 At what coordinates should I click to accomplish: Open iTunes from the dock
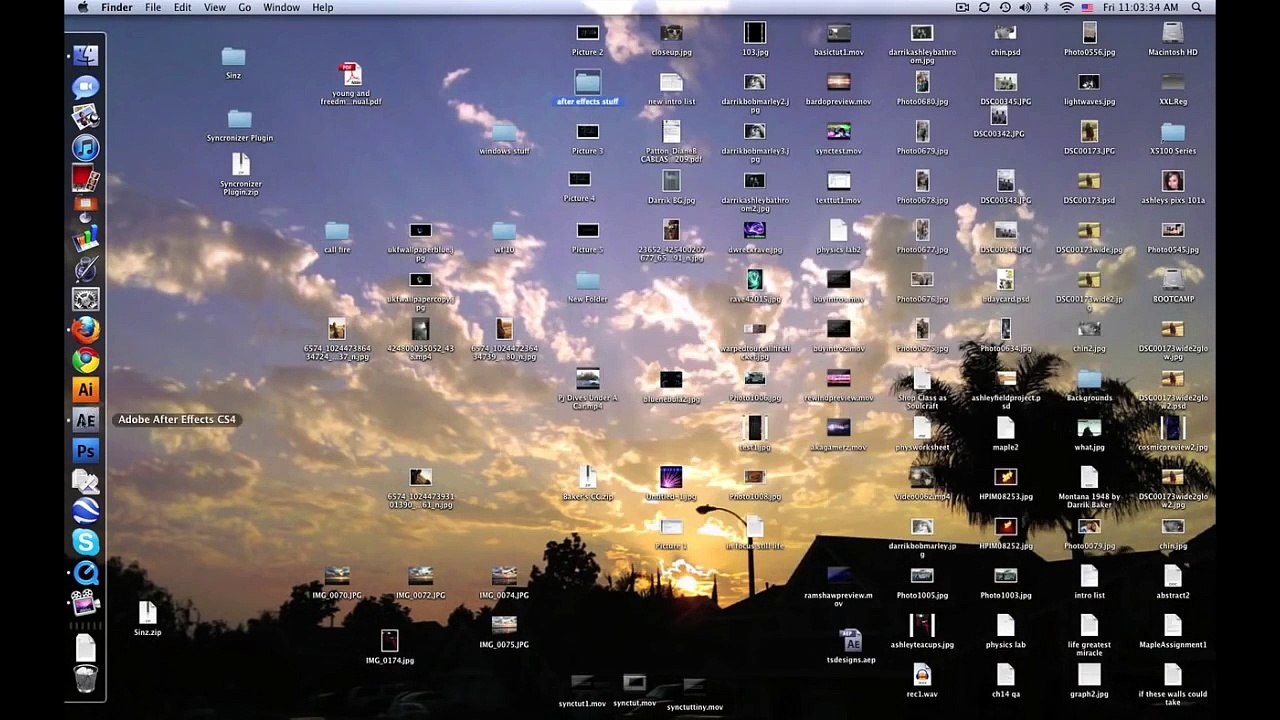click(85, 148)
